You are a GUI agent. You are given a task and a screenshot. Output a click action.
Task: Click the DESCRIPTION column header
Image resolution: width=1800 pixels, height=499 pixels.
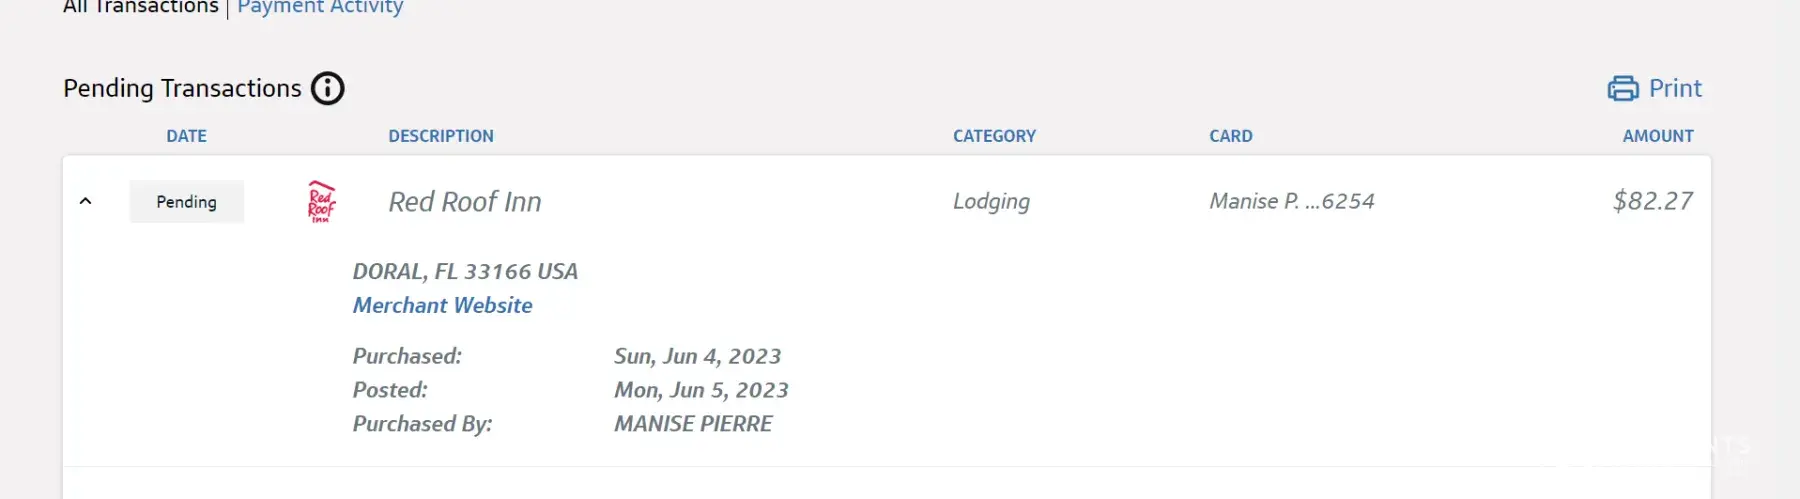pos(441,136)
